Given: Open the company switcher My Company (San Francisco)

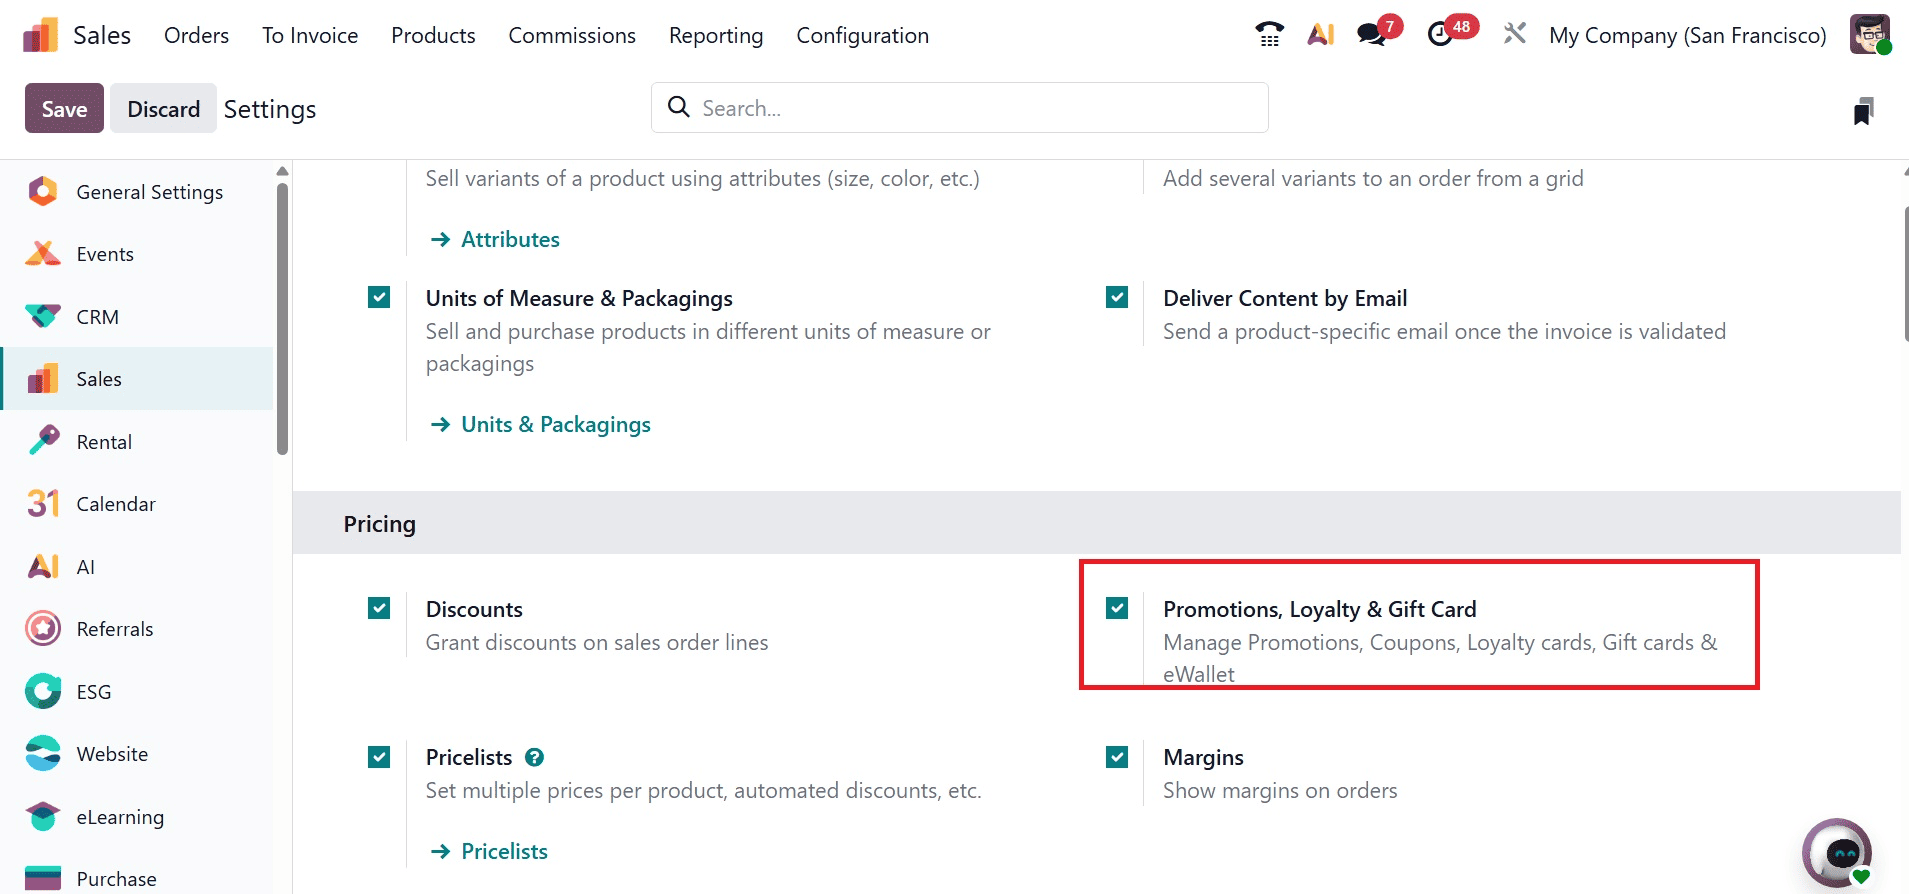Looking at the screenshot, I should [1687, 36].
